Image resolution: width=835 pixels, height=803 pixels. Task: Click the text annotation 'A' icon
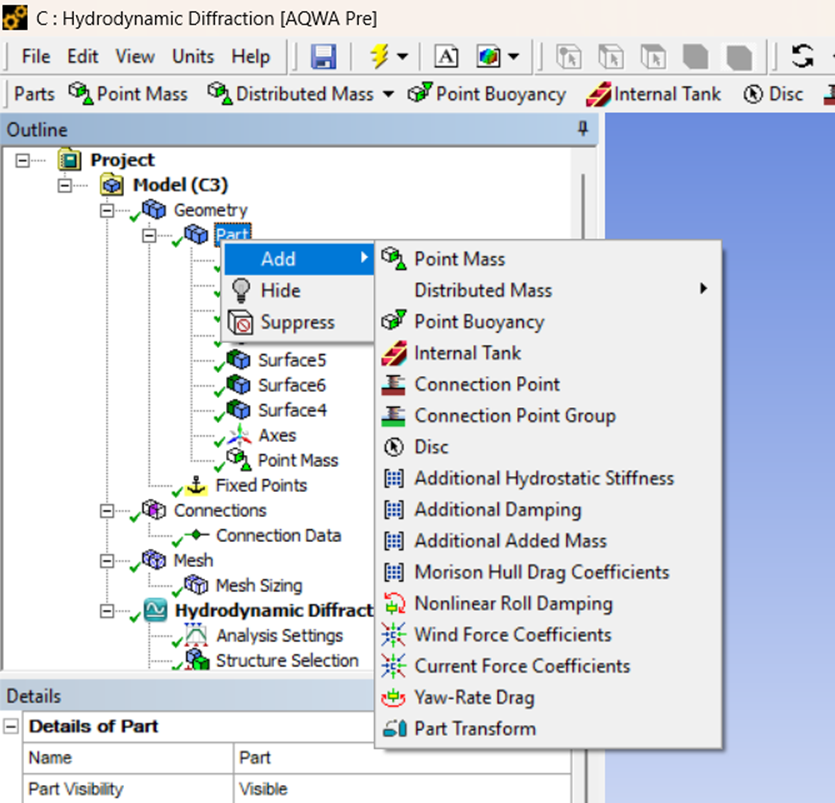click(446, 56)
